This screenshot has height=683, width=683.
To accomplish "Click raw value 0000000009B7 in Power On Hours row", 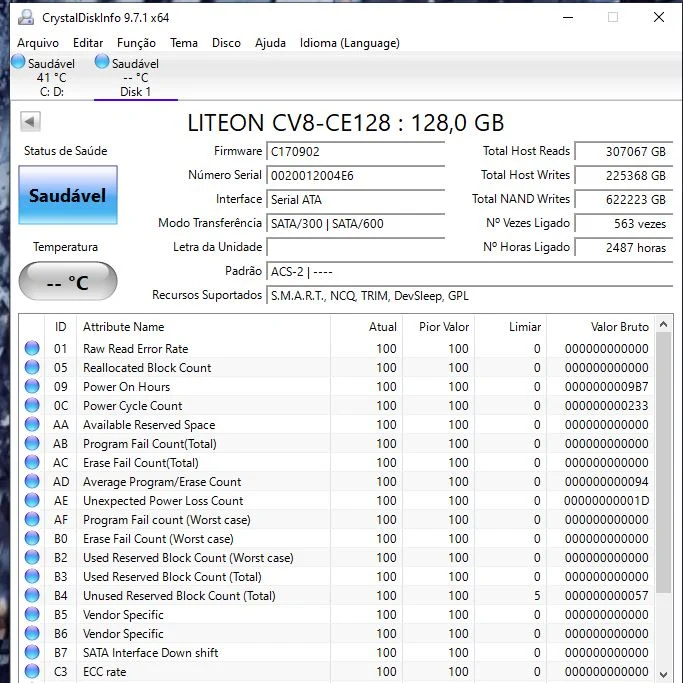I will 606,387.
